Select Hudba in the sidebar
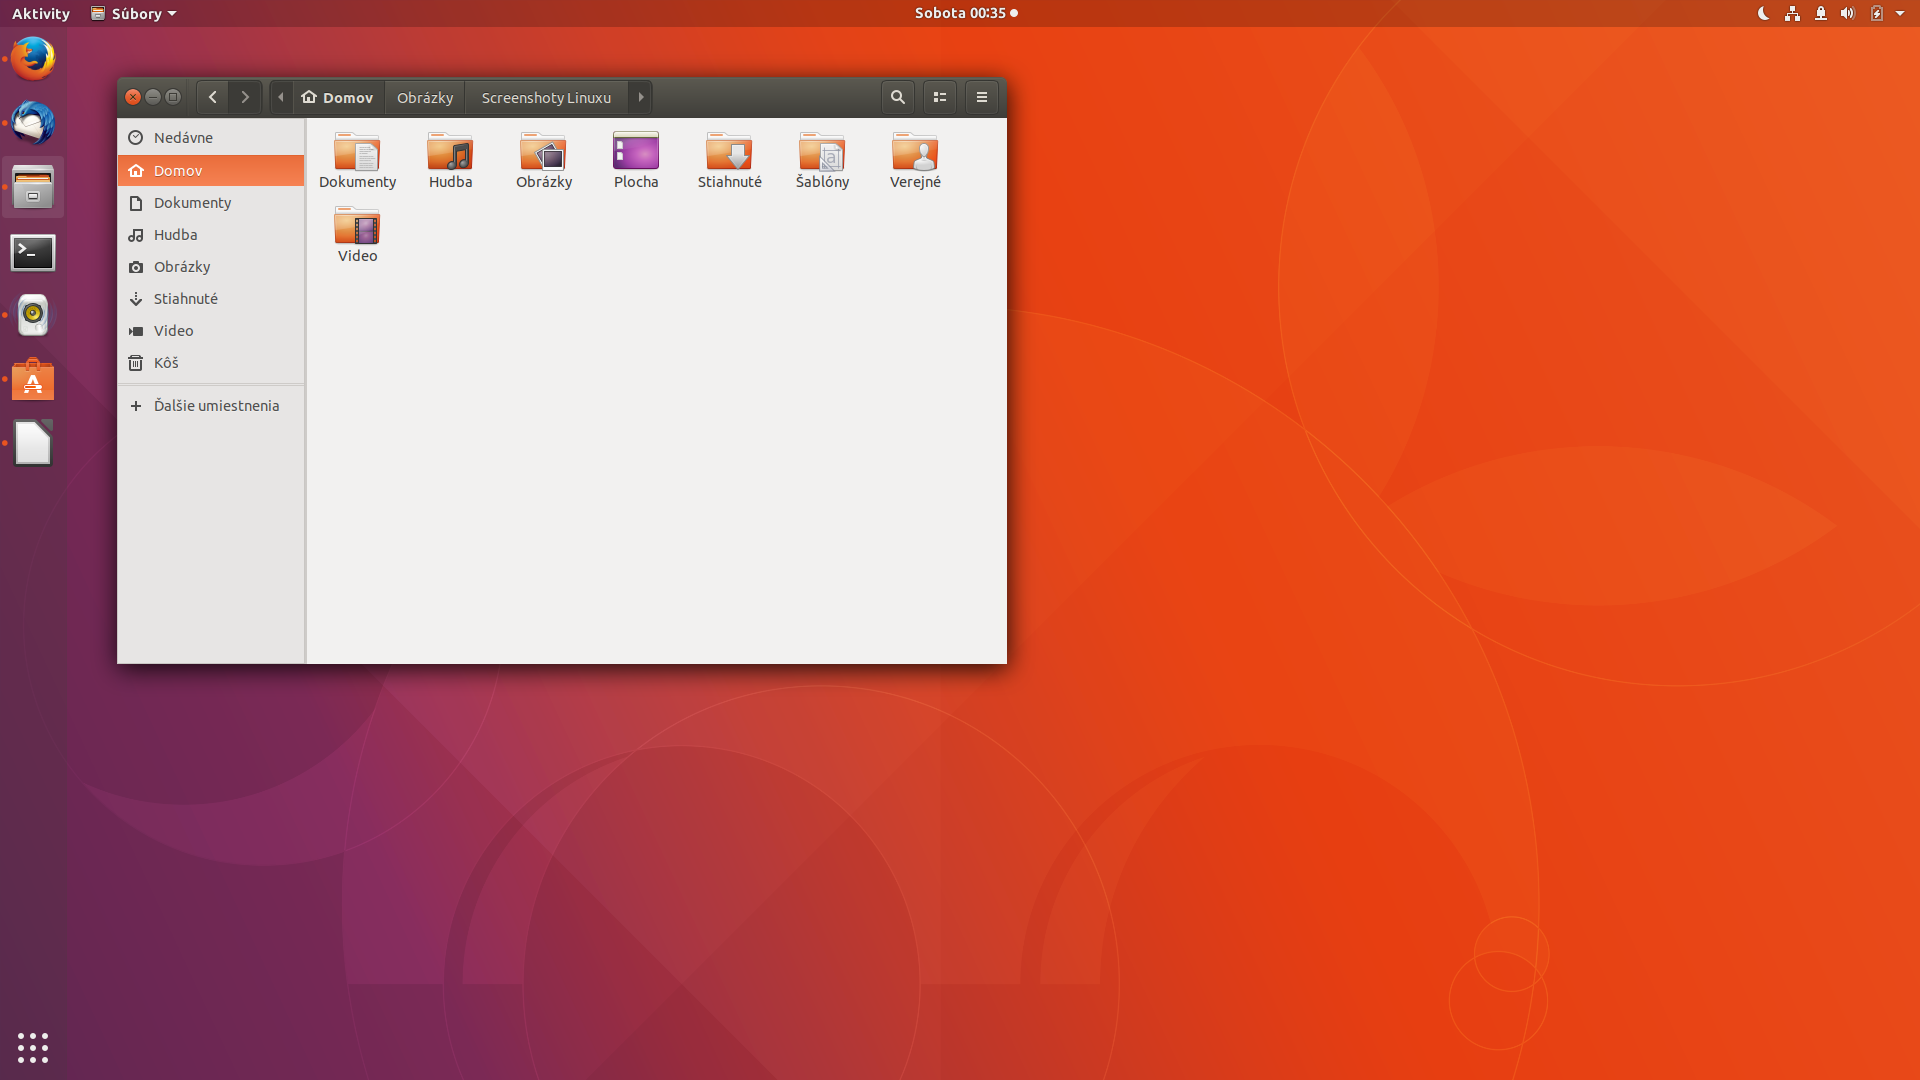1920x1080 pixels. click(x=211, y=235)
